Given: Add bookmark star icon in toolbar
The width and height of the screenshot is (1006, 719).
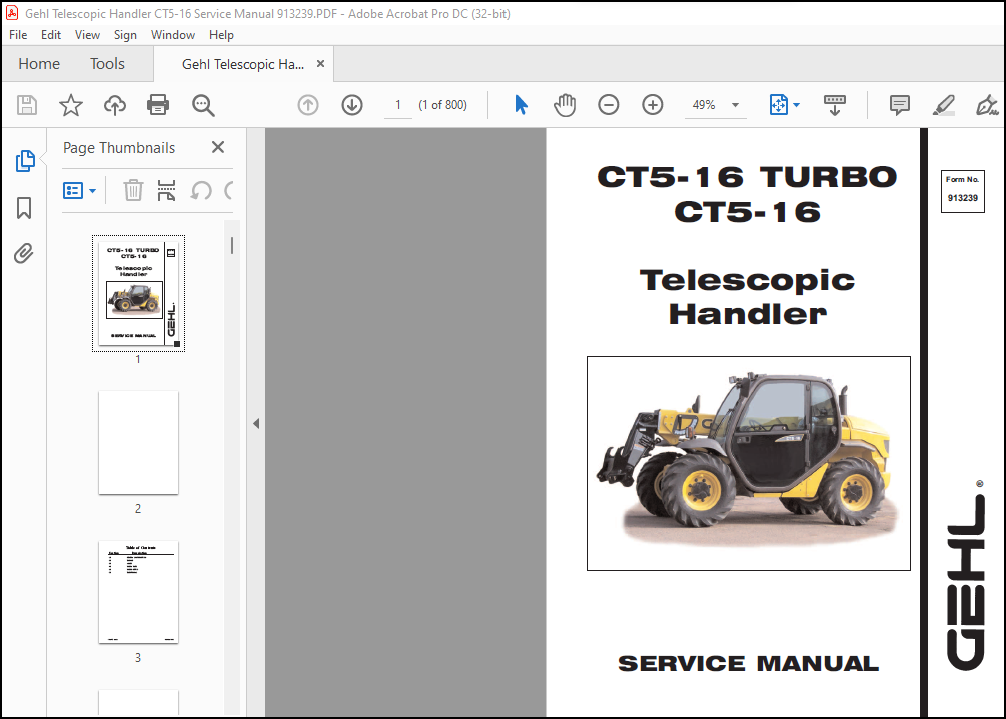Looking at the screenshot, I should pyautogui.click(x=71, y=105).
